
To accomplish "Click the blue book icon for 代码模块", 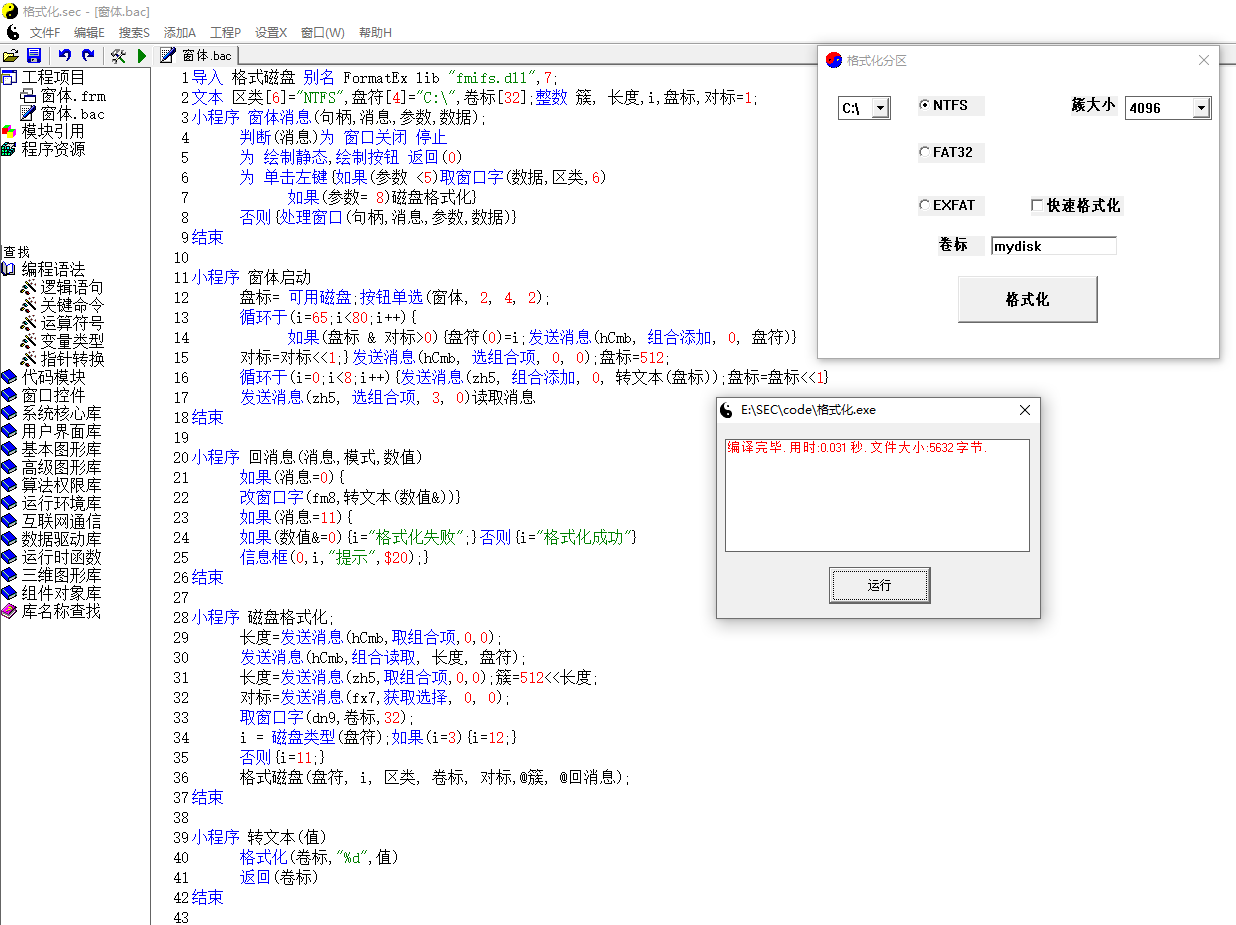I will (9, 377).
